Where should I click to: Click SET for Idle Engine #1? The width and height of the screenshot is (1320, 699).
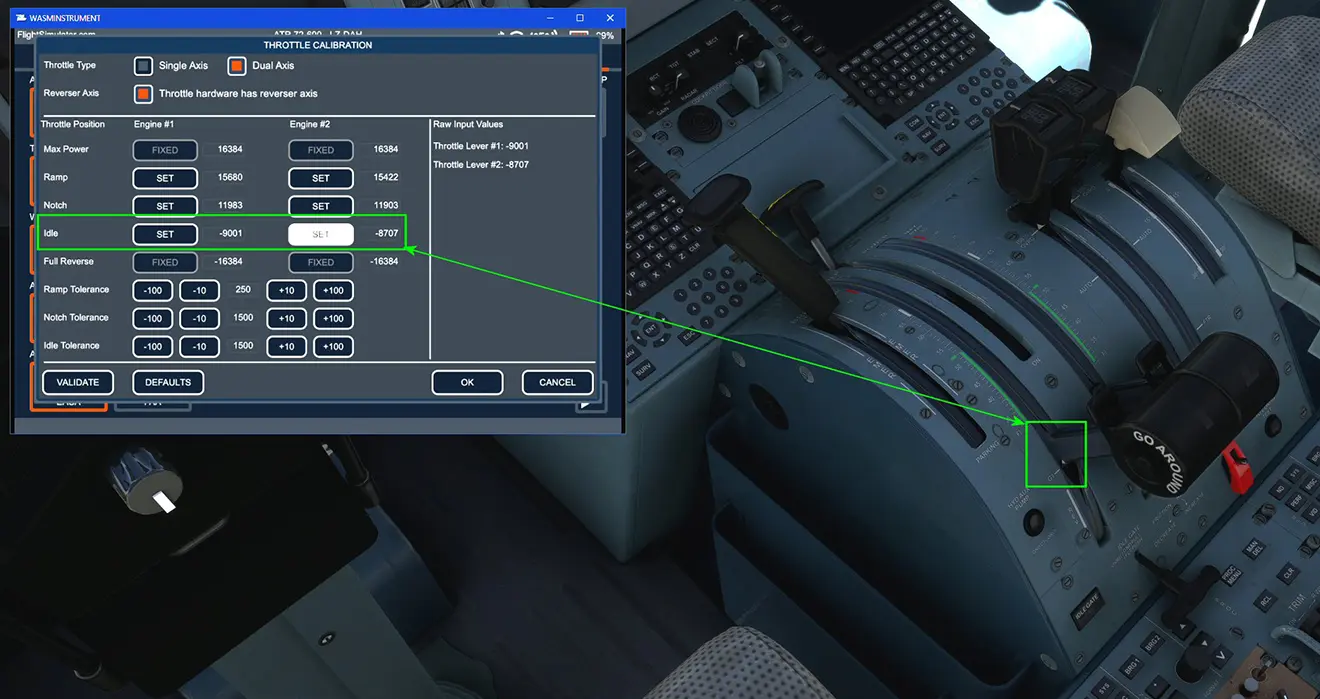point(165,234)
